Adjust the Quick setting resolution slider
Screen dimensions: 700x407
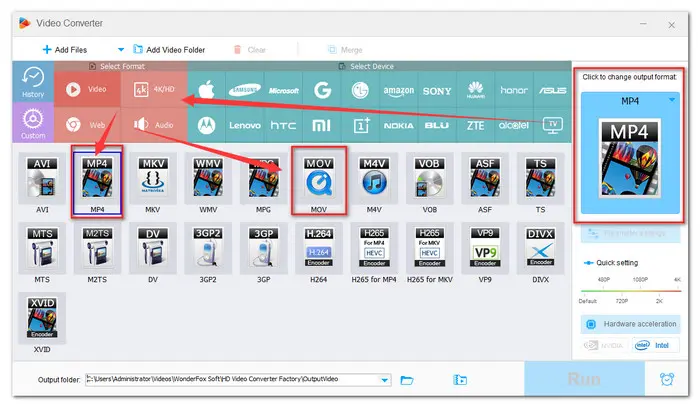pyautogui.click(x=631, y=291)
